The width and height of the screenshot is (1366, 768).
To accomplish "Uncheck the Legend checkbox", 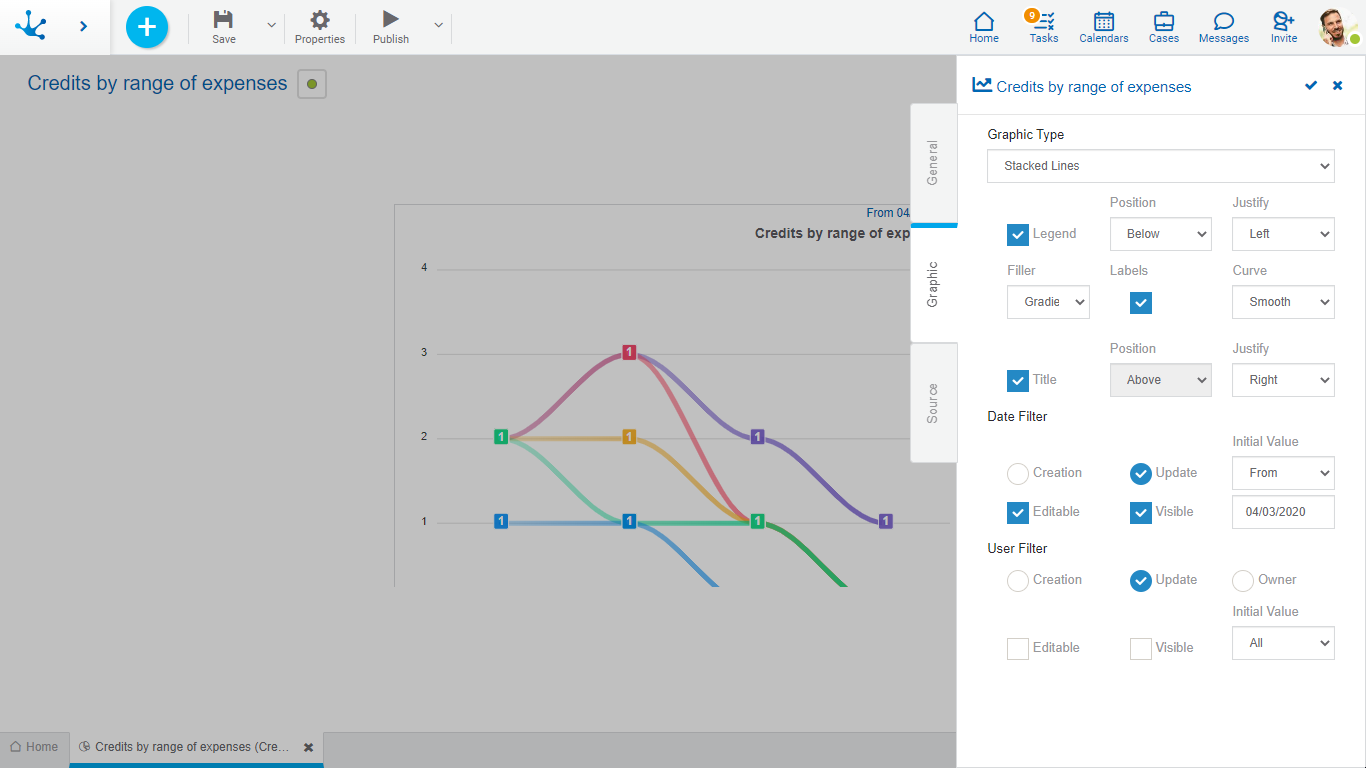I will [x=1018, y=235].
